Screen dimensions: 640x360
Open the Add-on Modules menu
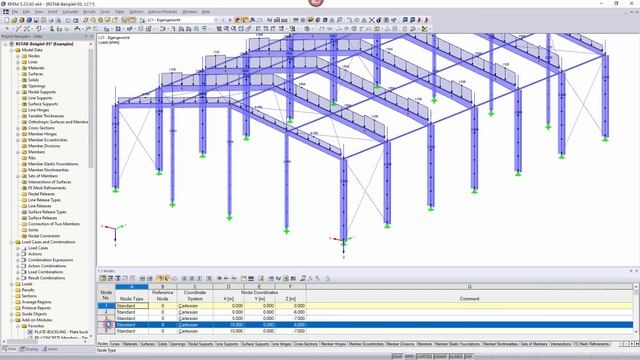pos(162,12)
